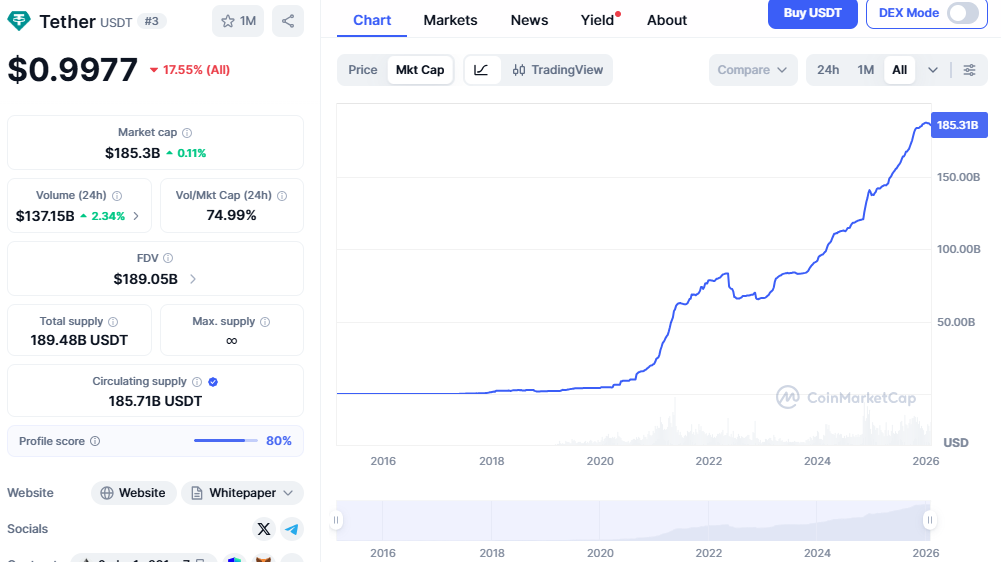Click the 80% profile score value

279,441
